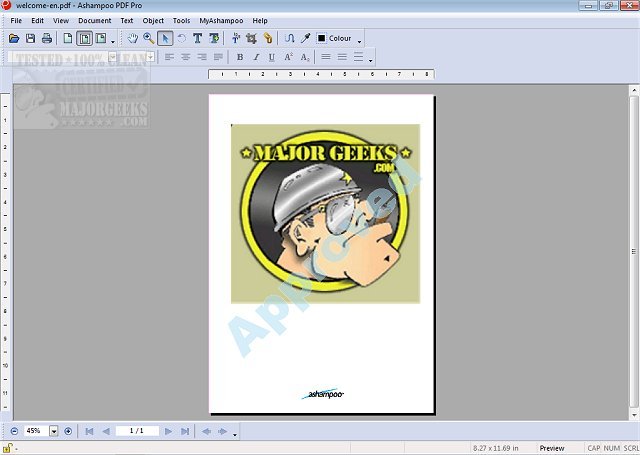Image resolution: width=640 pixels, height=455 pixels.
Task: Go to the next page
Action: coord(168,431)
